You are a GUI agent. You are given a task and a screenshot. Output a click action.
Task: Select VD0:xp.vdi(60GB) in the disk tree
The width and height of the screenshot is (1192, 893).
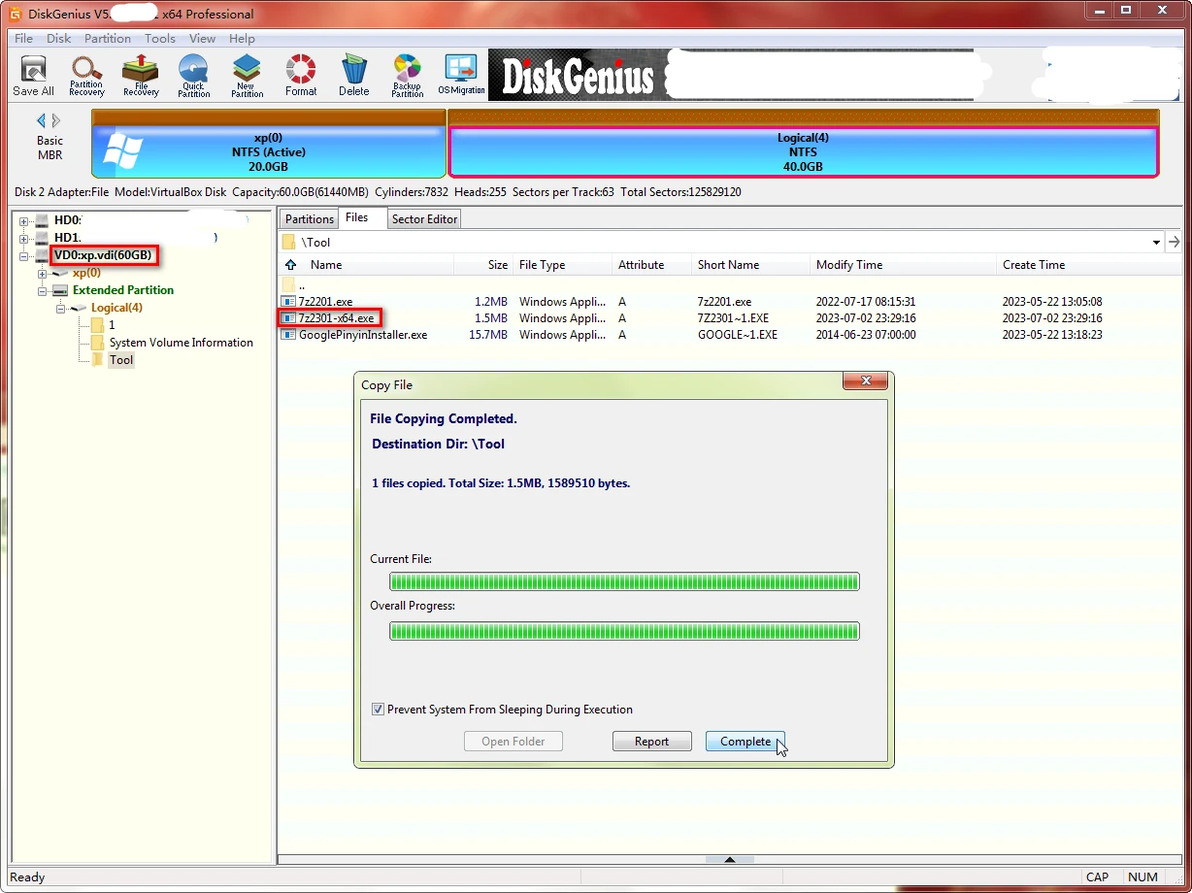(x=103, y=255)
